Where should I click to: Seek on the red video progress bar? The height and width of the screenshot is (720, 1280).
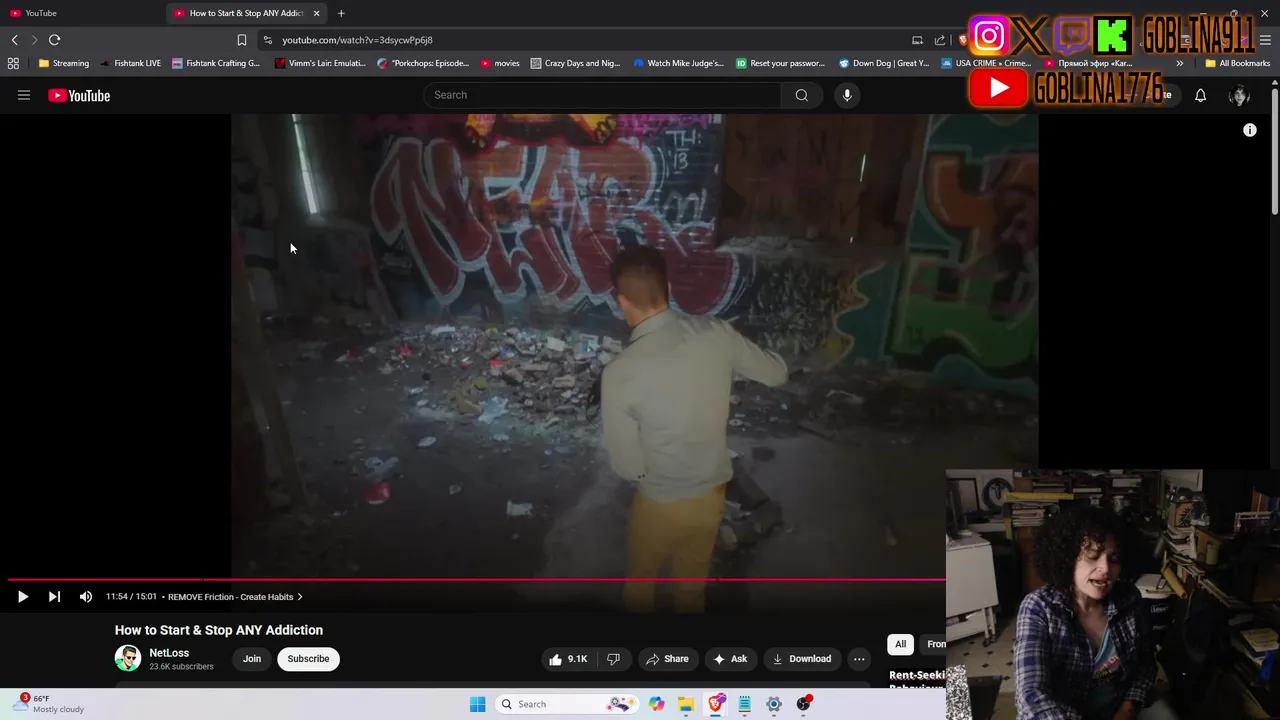[x=476, y=579]
